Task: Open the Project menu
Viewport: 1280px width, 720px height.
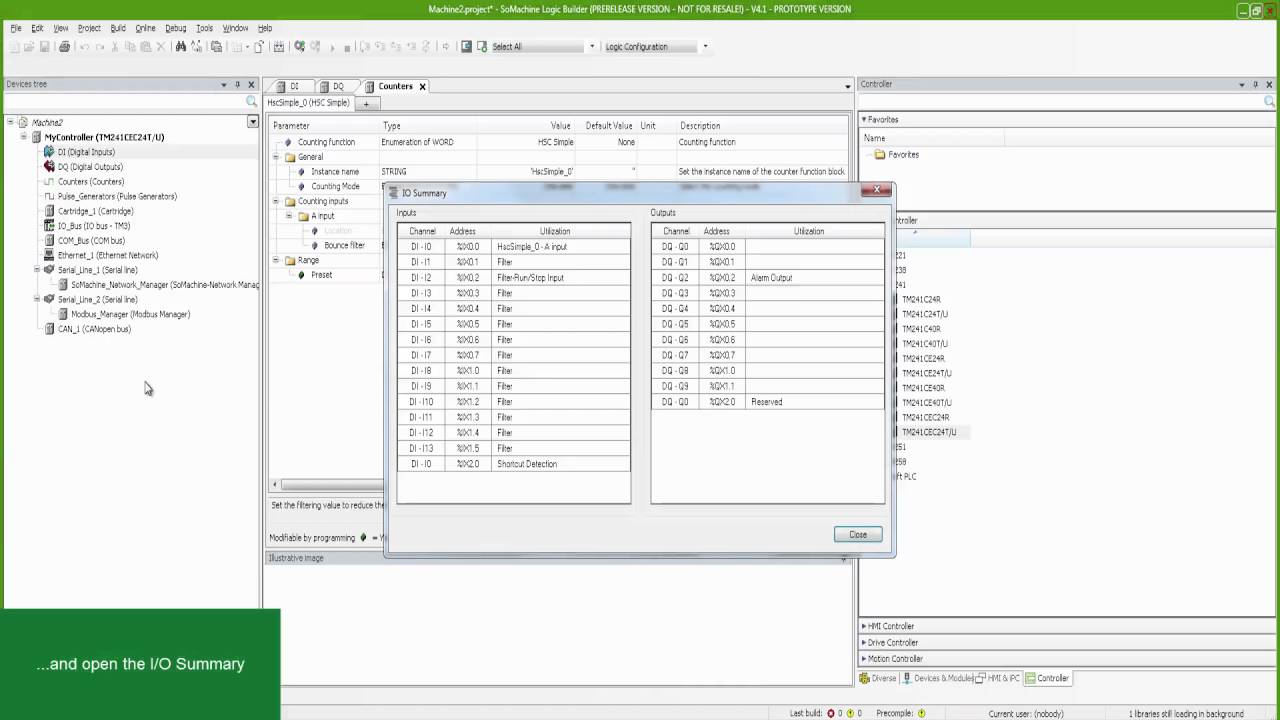Action: pos(89,28)
